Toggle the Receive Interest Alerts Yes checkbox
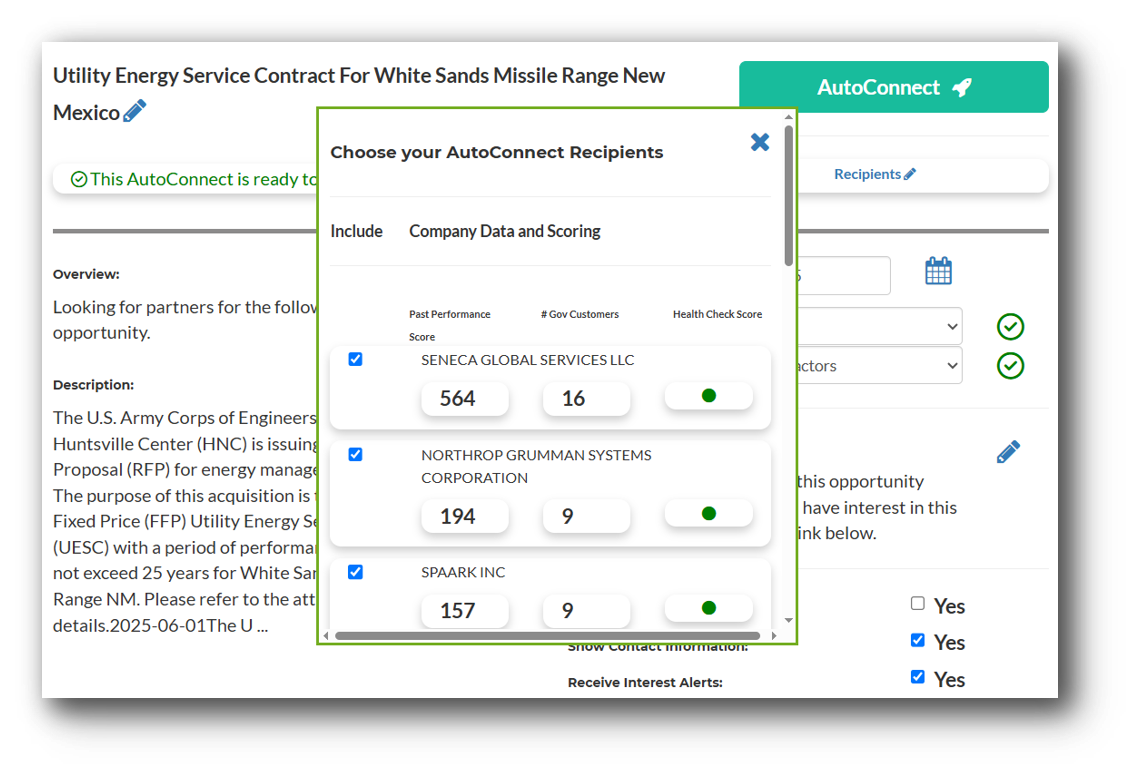The height and width of the screenshot is (782, 1142). coord(918,677)
